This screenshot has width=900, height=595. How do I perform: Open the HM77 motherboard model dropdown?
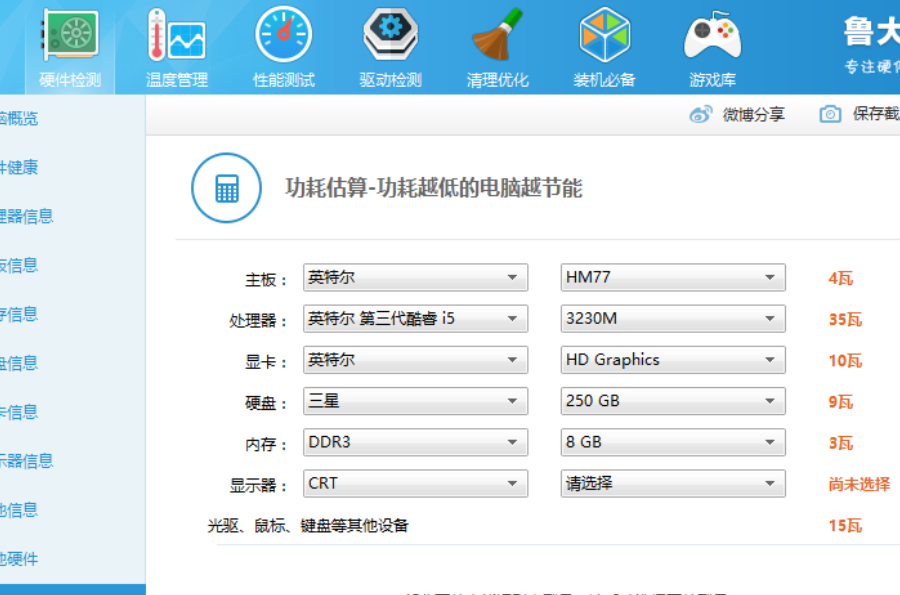(672, 278)
